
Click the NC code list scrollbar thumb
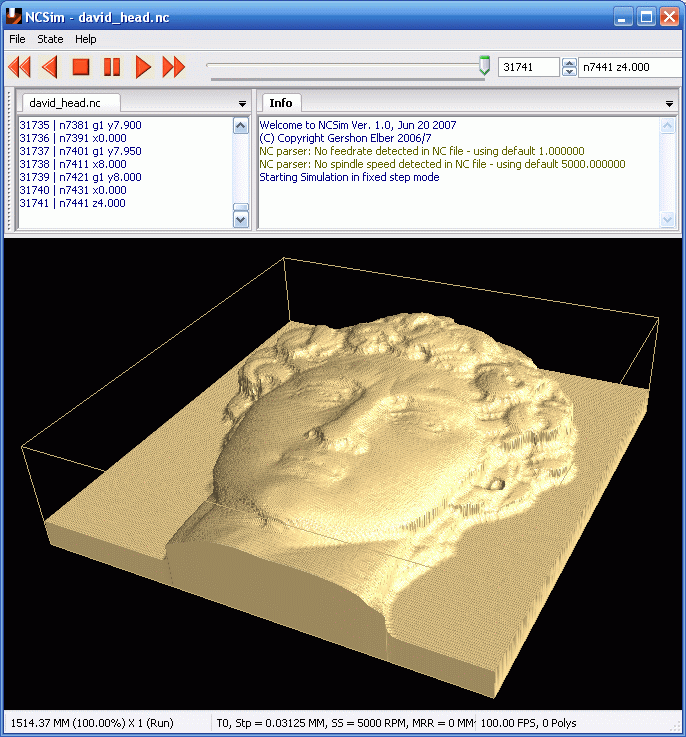coord(241,207)
